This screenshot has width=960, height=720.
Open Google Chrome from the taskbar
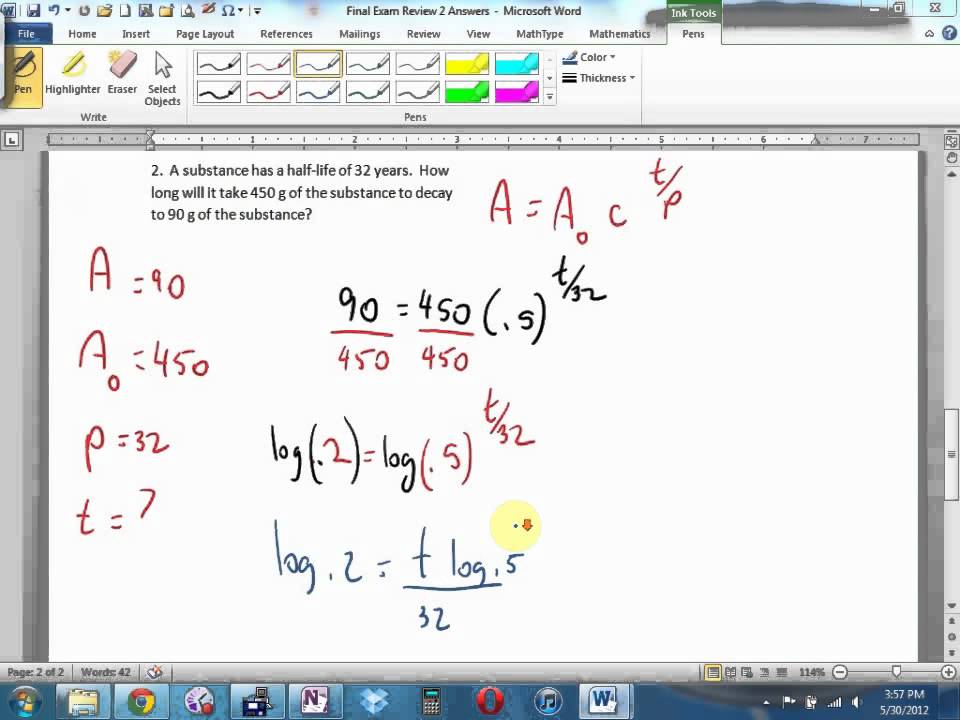tap(142, 702)
